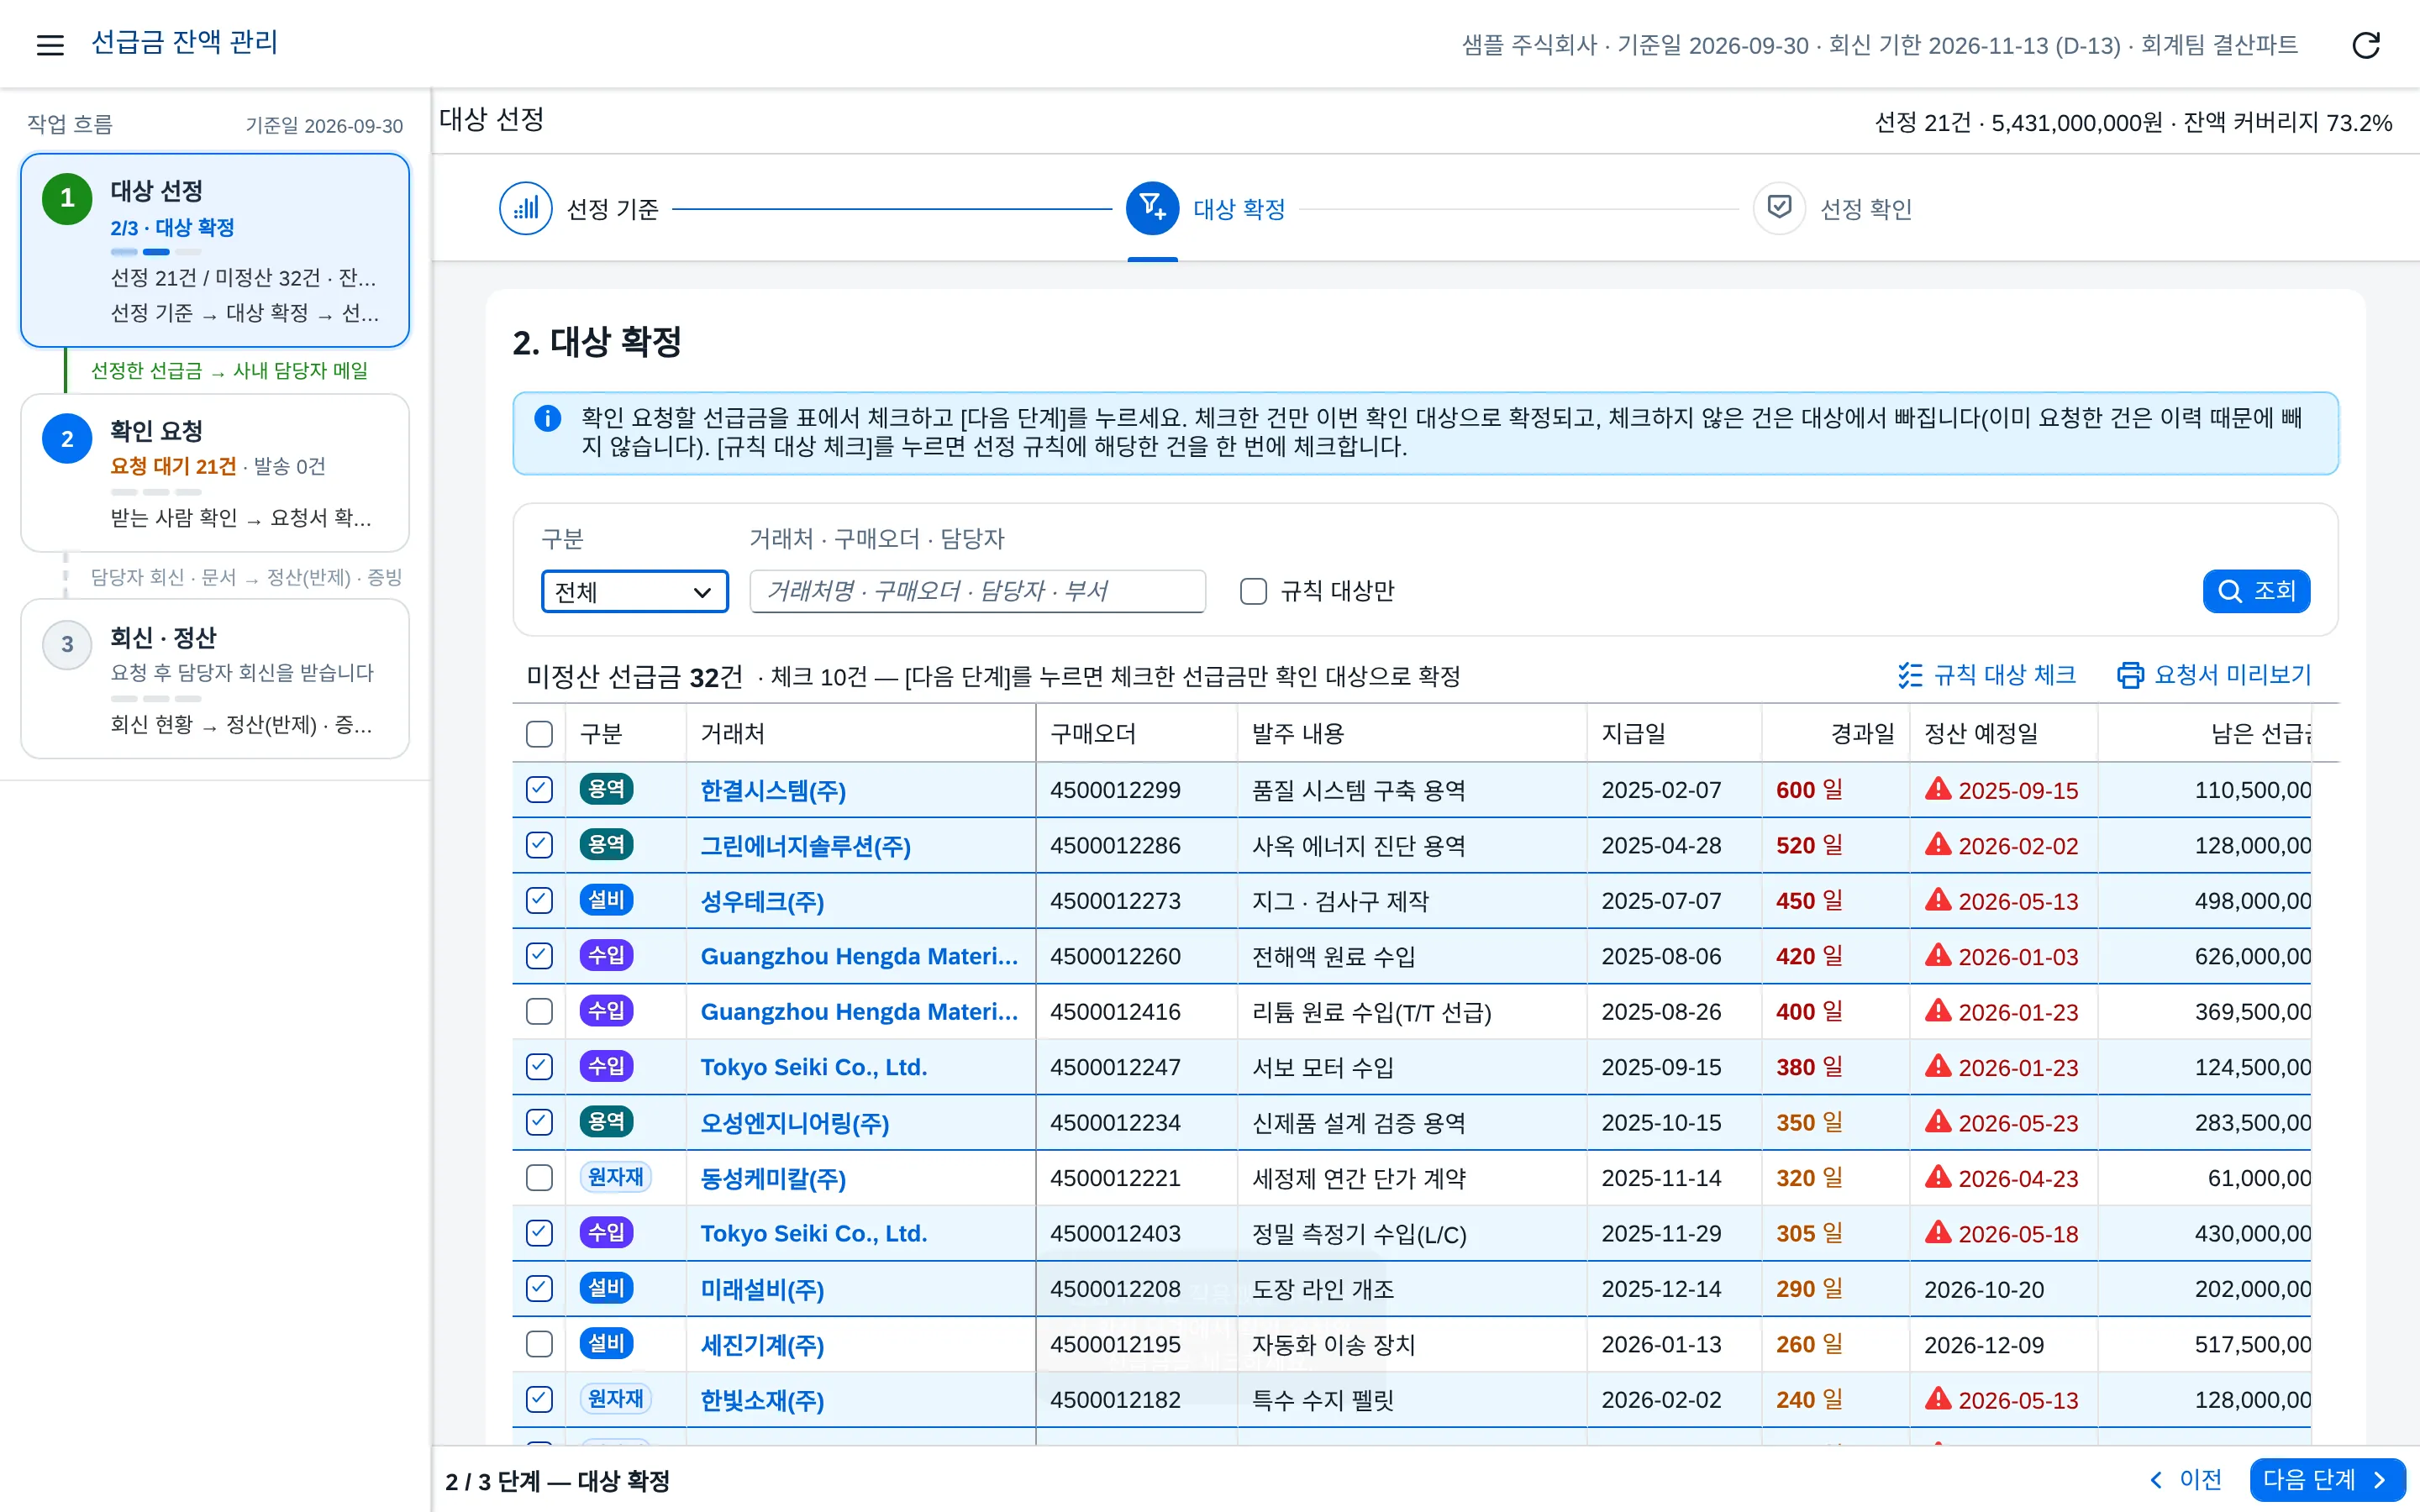This screenshot has width=2420, height=1512.
Task: Click the green step 1 circle badge
Action: (x=67, y=198)
